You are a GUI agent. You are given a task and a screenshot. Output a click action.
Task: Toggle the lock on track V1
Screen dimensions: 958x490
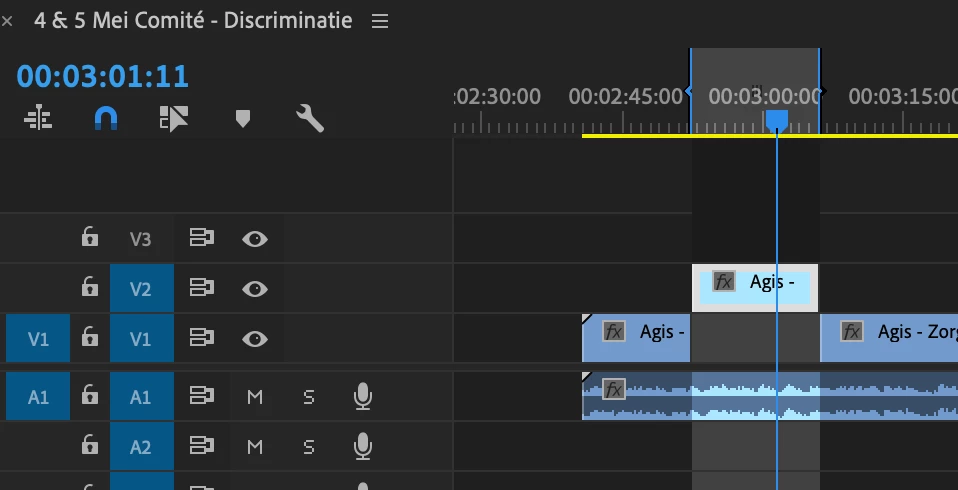coord(90,337)
